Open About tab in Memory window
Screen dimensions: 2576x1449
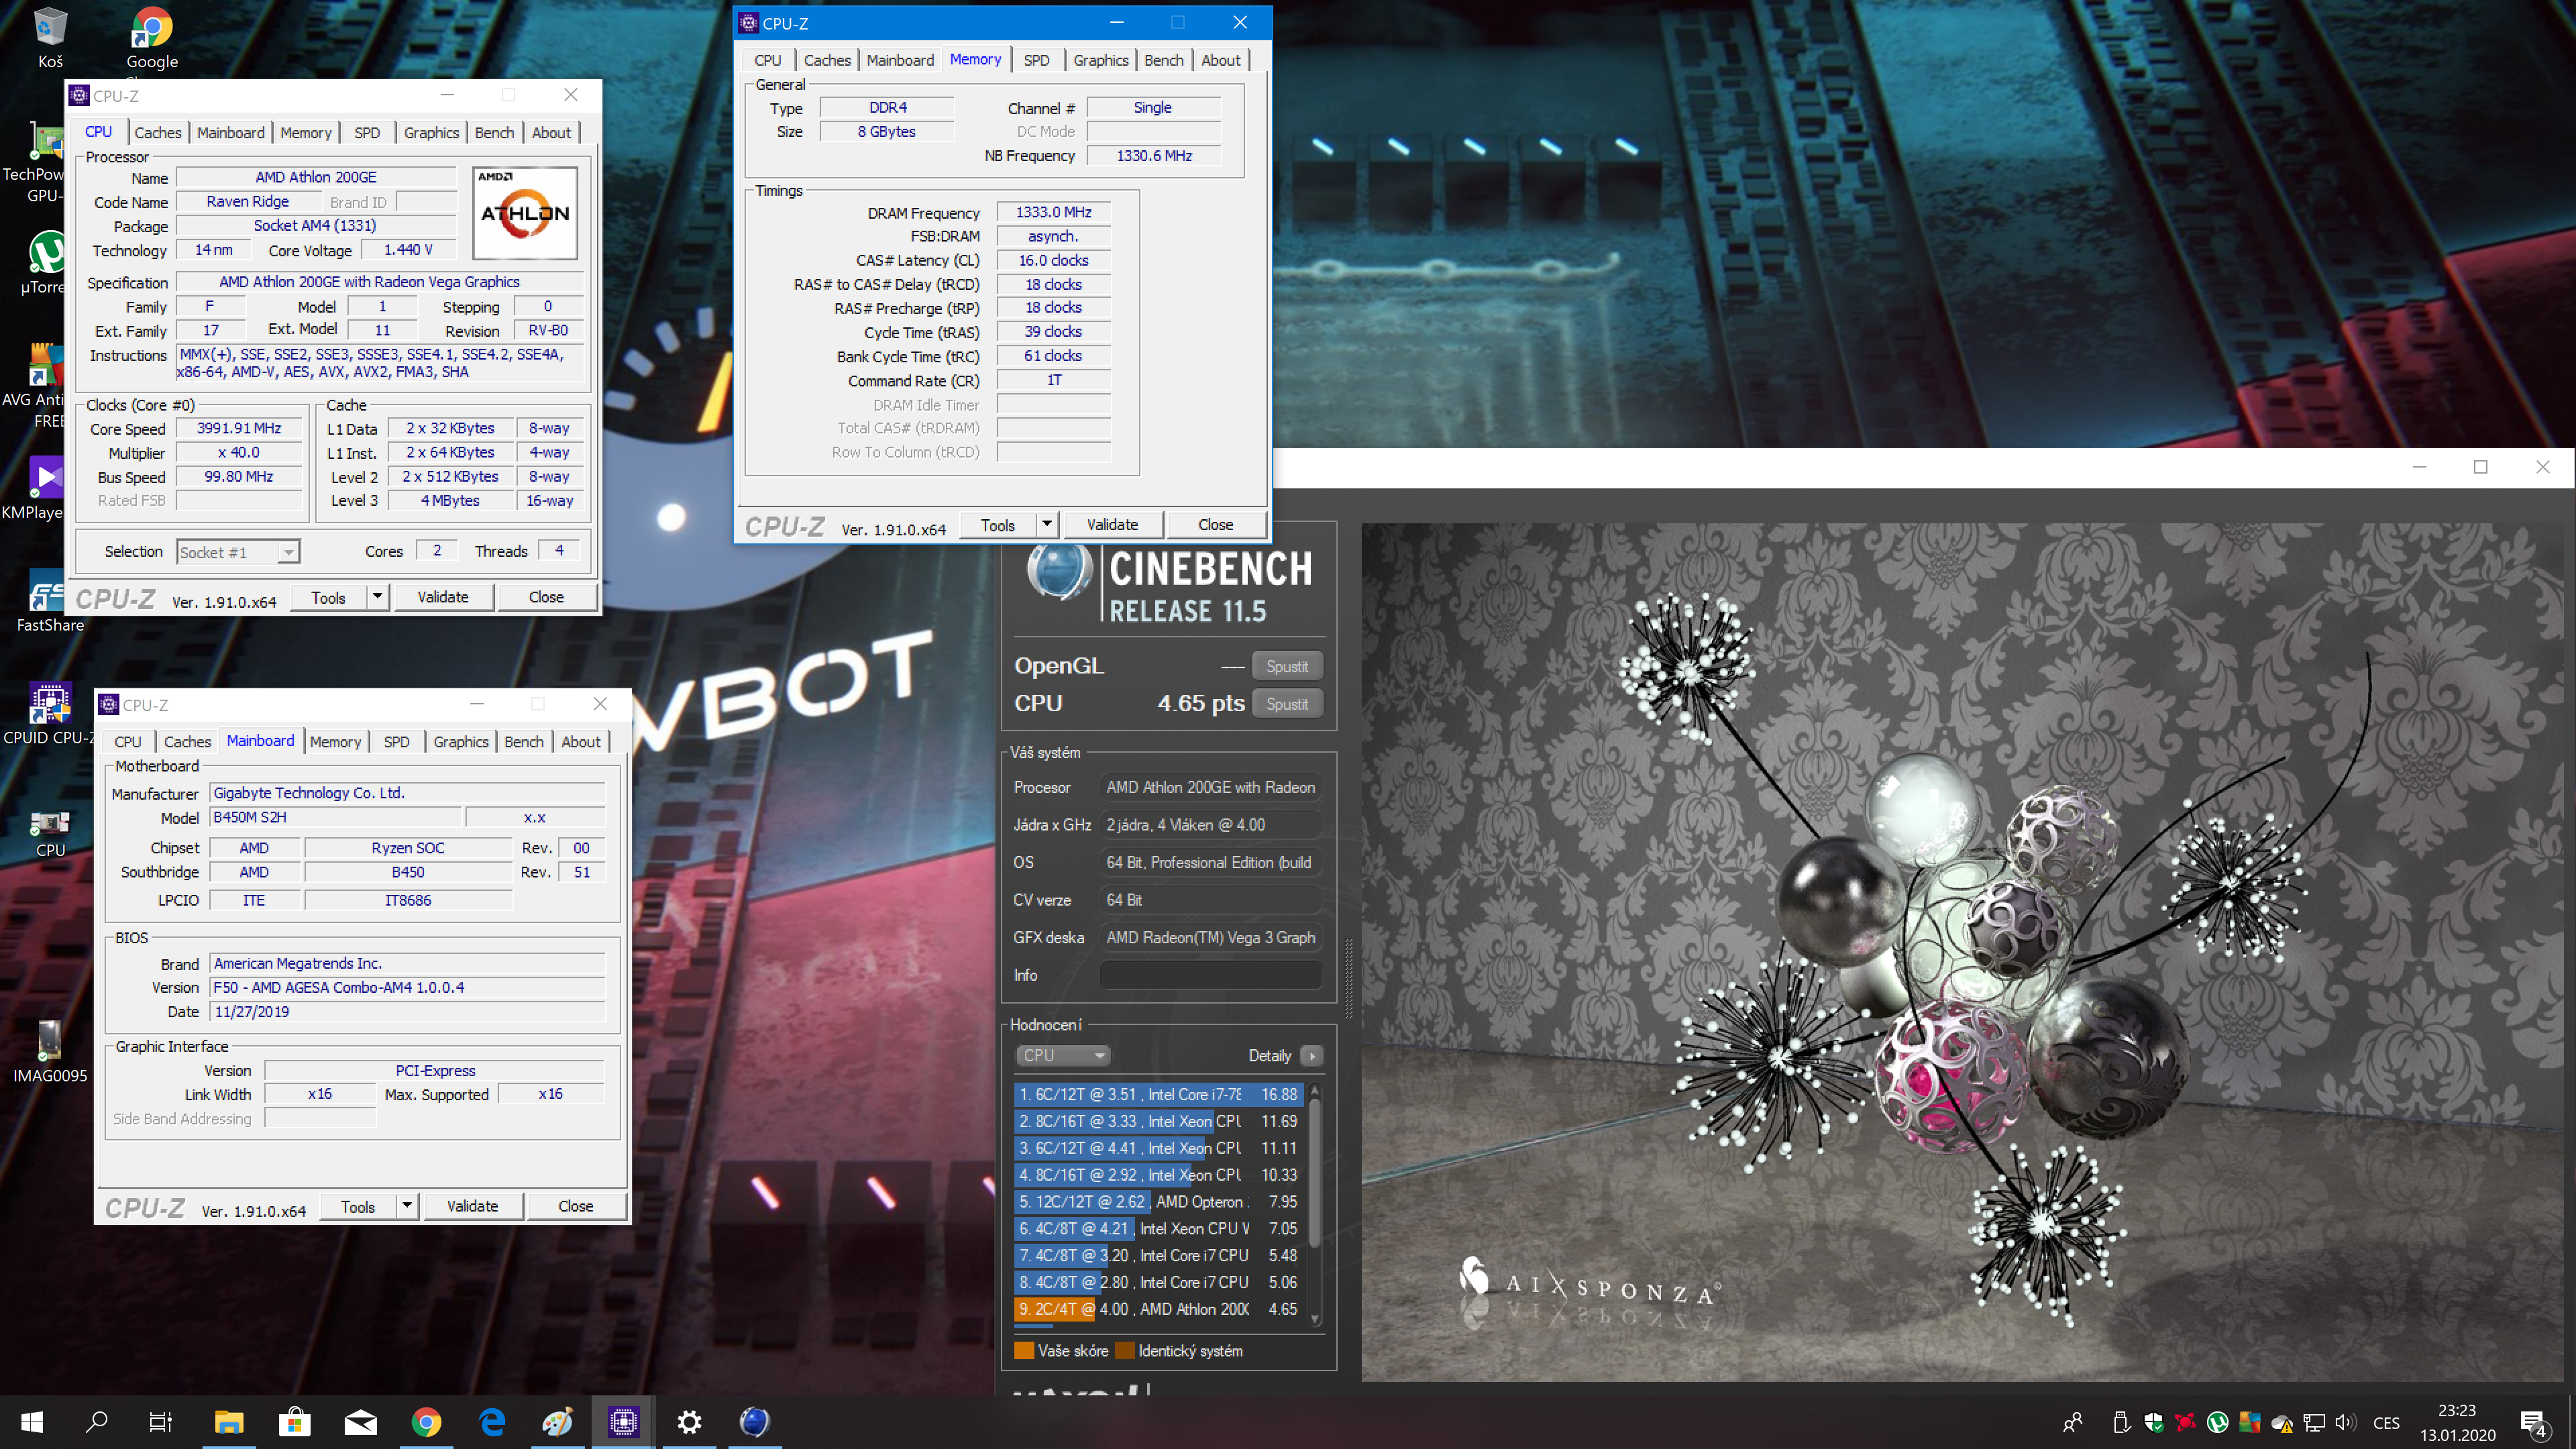1220,60
